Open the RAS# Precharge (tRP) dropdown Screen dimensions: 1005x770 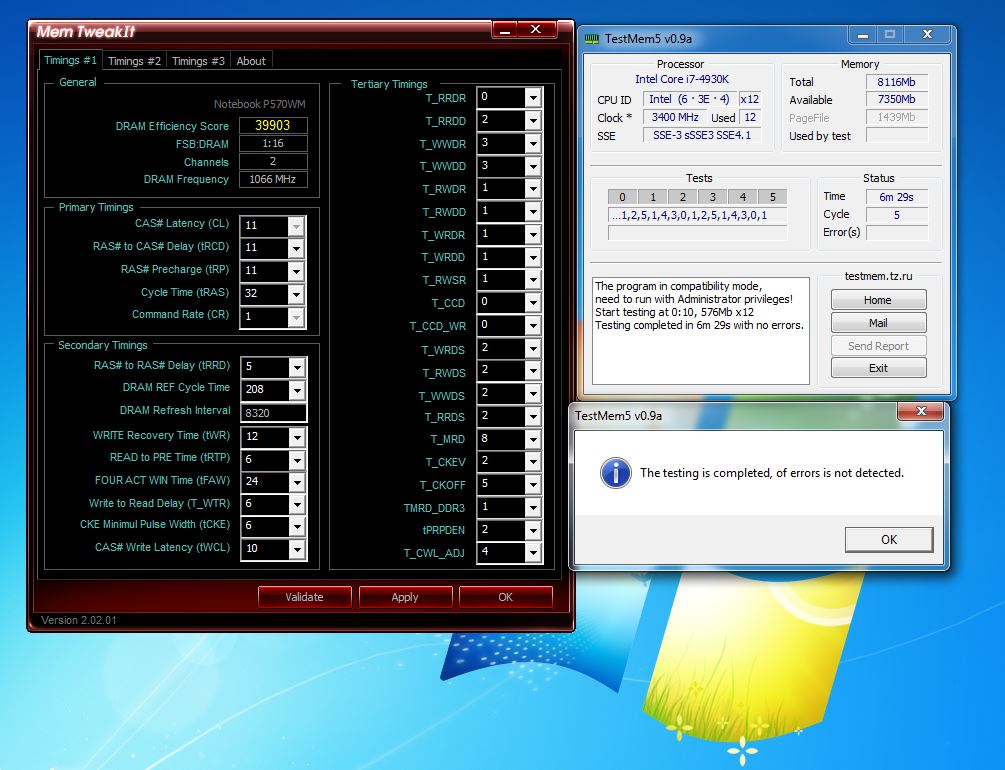click(x=296, y=271)
